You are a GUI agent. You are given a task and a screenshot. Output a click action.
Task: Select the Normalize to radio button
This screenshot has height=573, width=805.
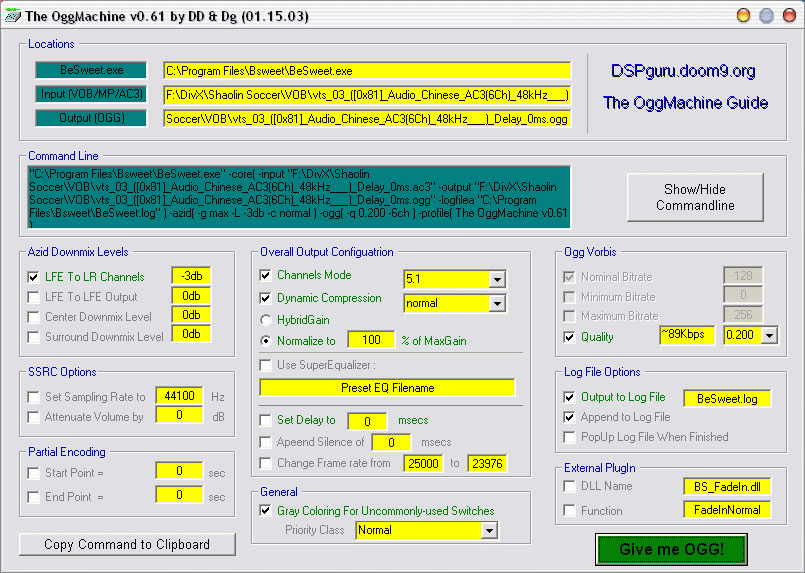pyautogui.click(x=265, y=340)
